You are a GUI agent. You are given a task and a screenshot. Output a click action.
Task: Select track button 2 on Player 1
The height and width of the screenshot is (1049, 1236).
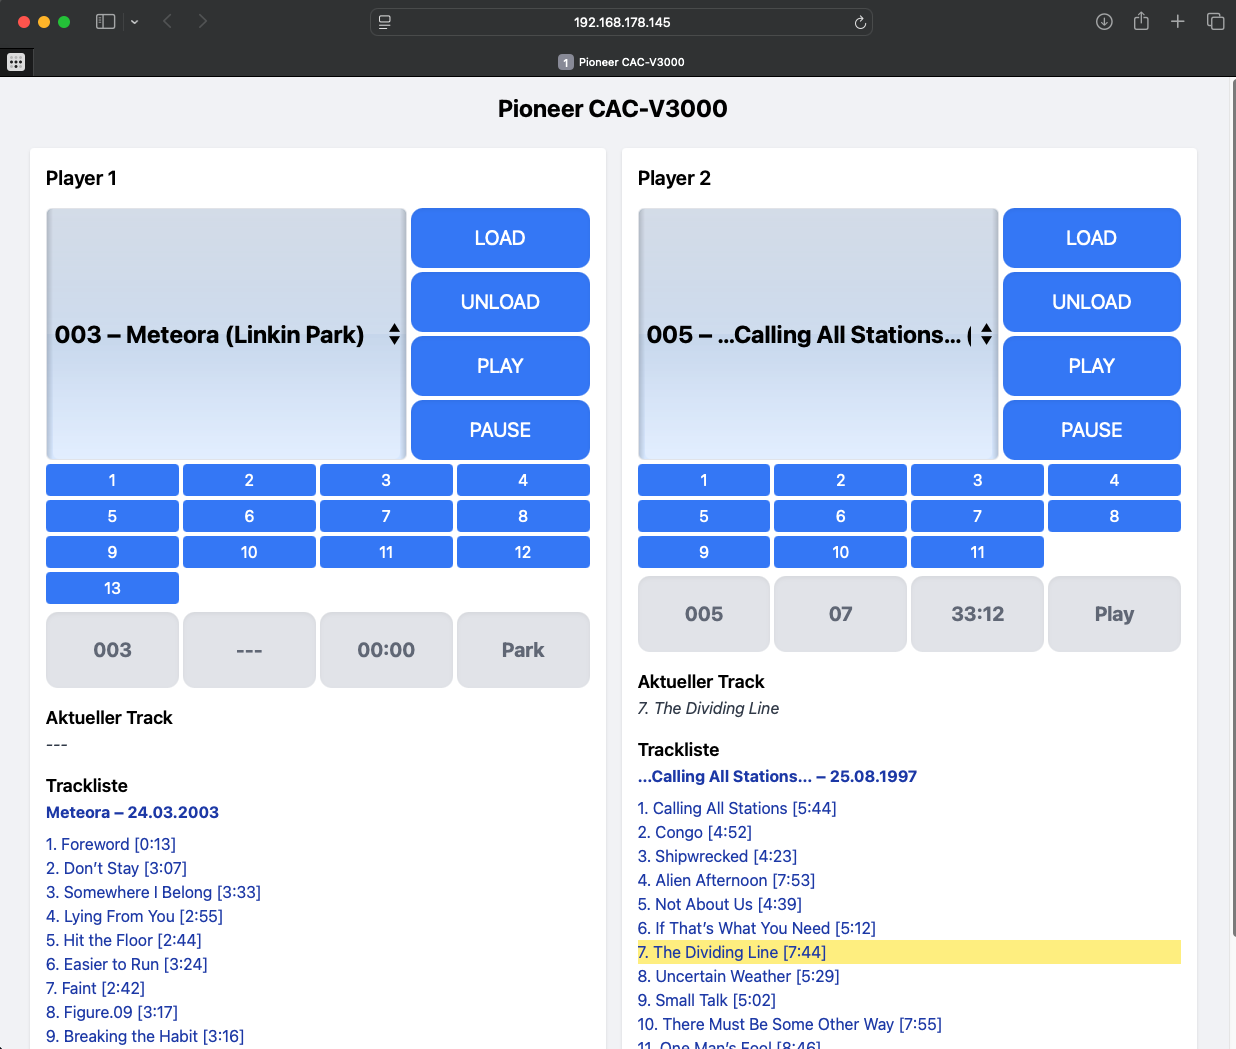249,480
